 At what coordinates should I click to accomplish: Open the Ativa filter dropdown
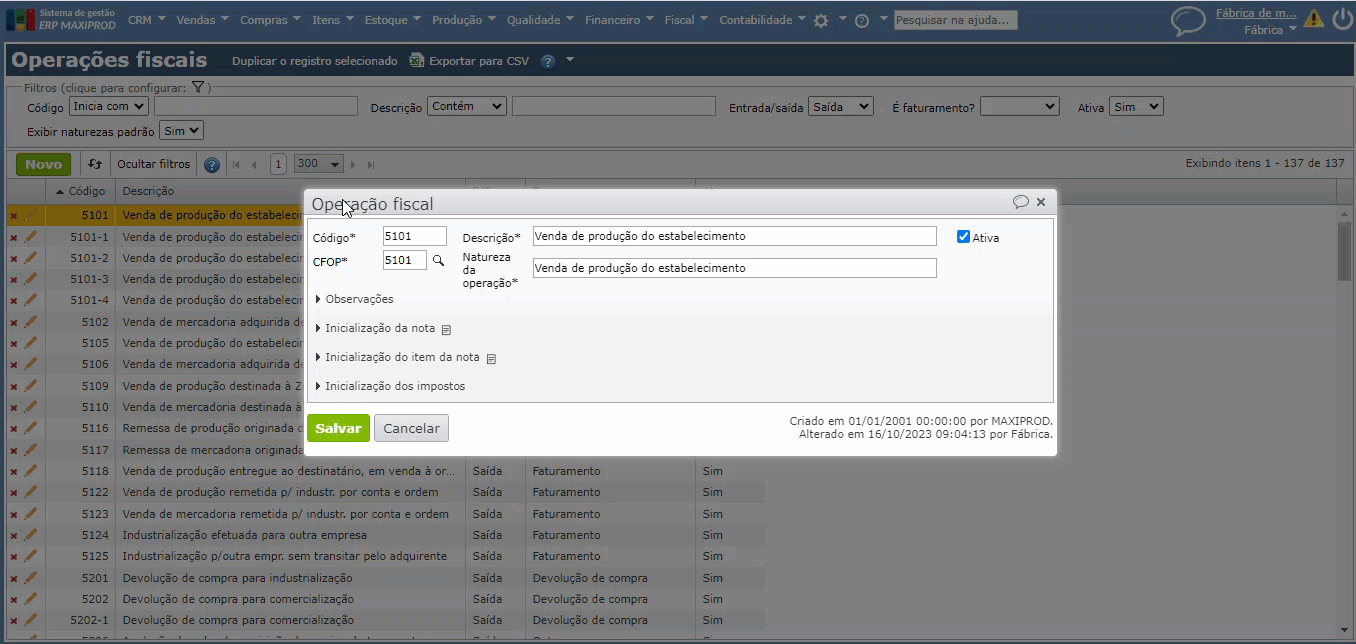pos(1136,106)
